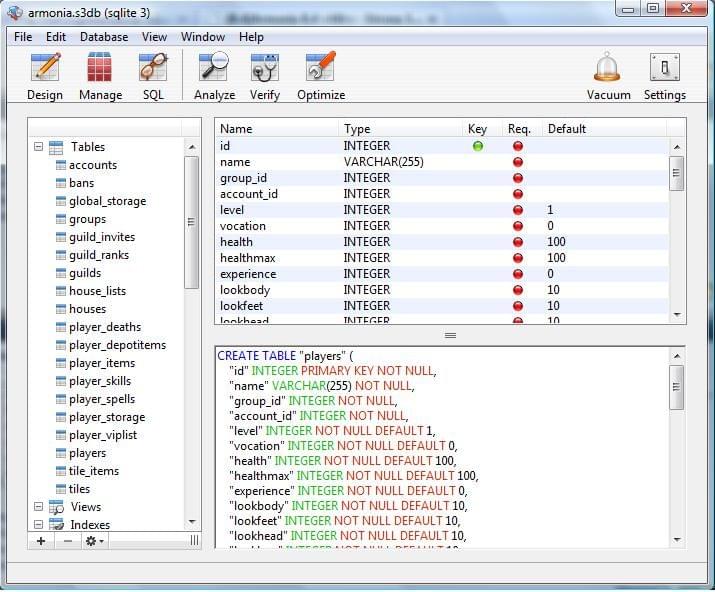Select the experience column row
Image resolution: width=715 pixels, height=592 pixels.
click(x=442, y=274)
